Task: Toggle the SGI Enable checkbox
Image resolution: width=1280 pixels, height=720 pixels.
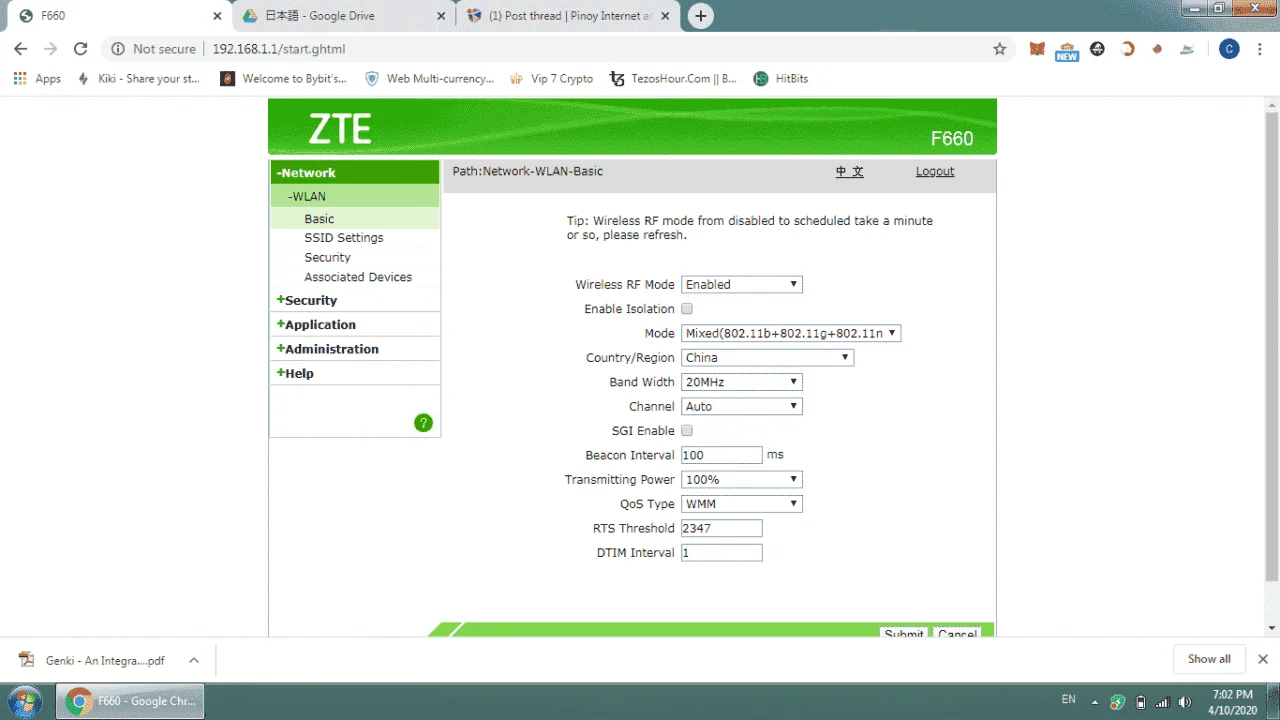Action: [687, 431]
